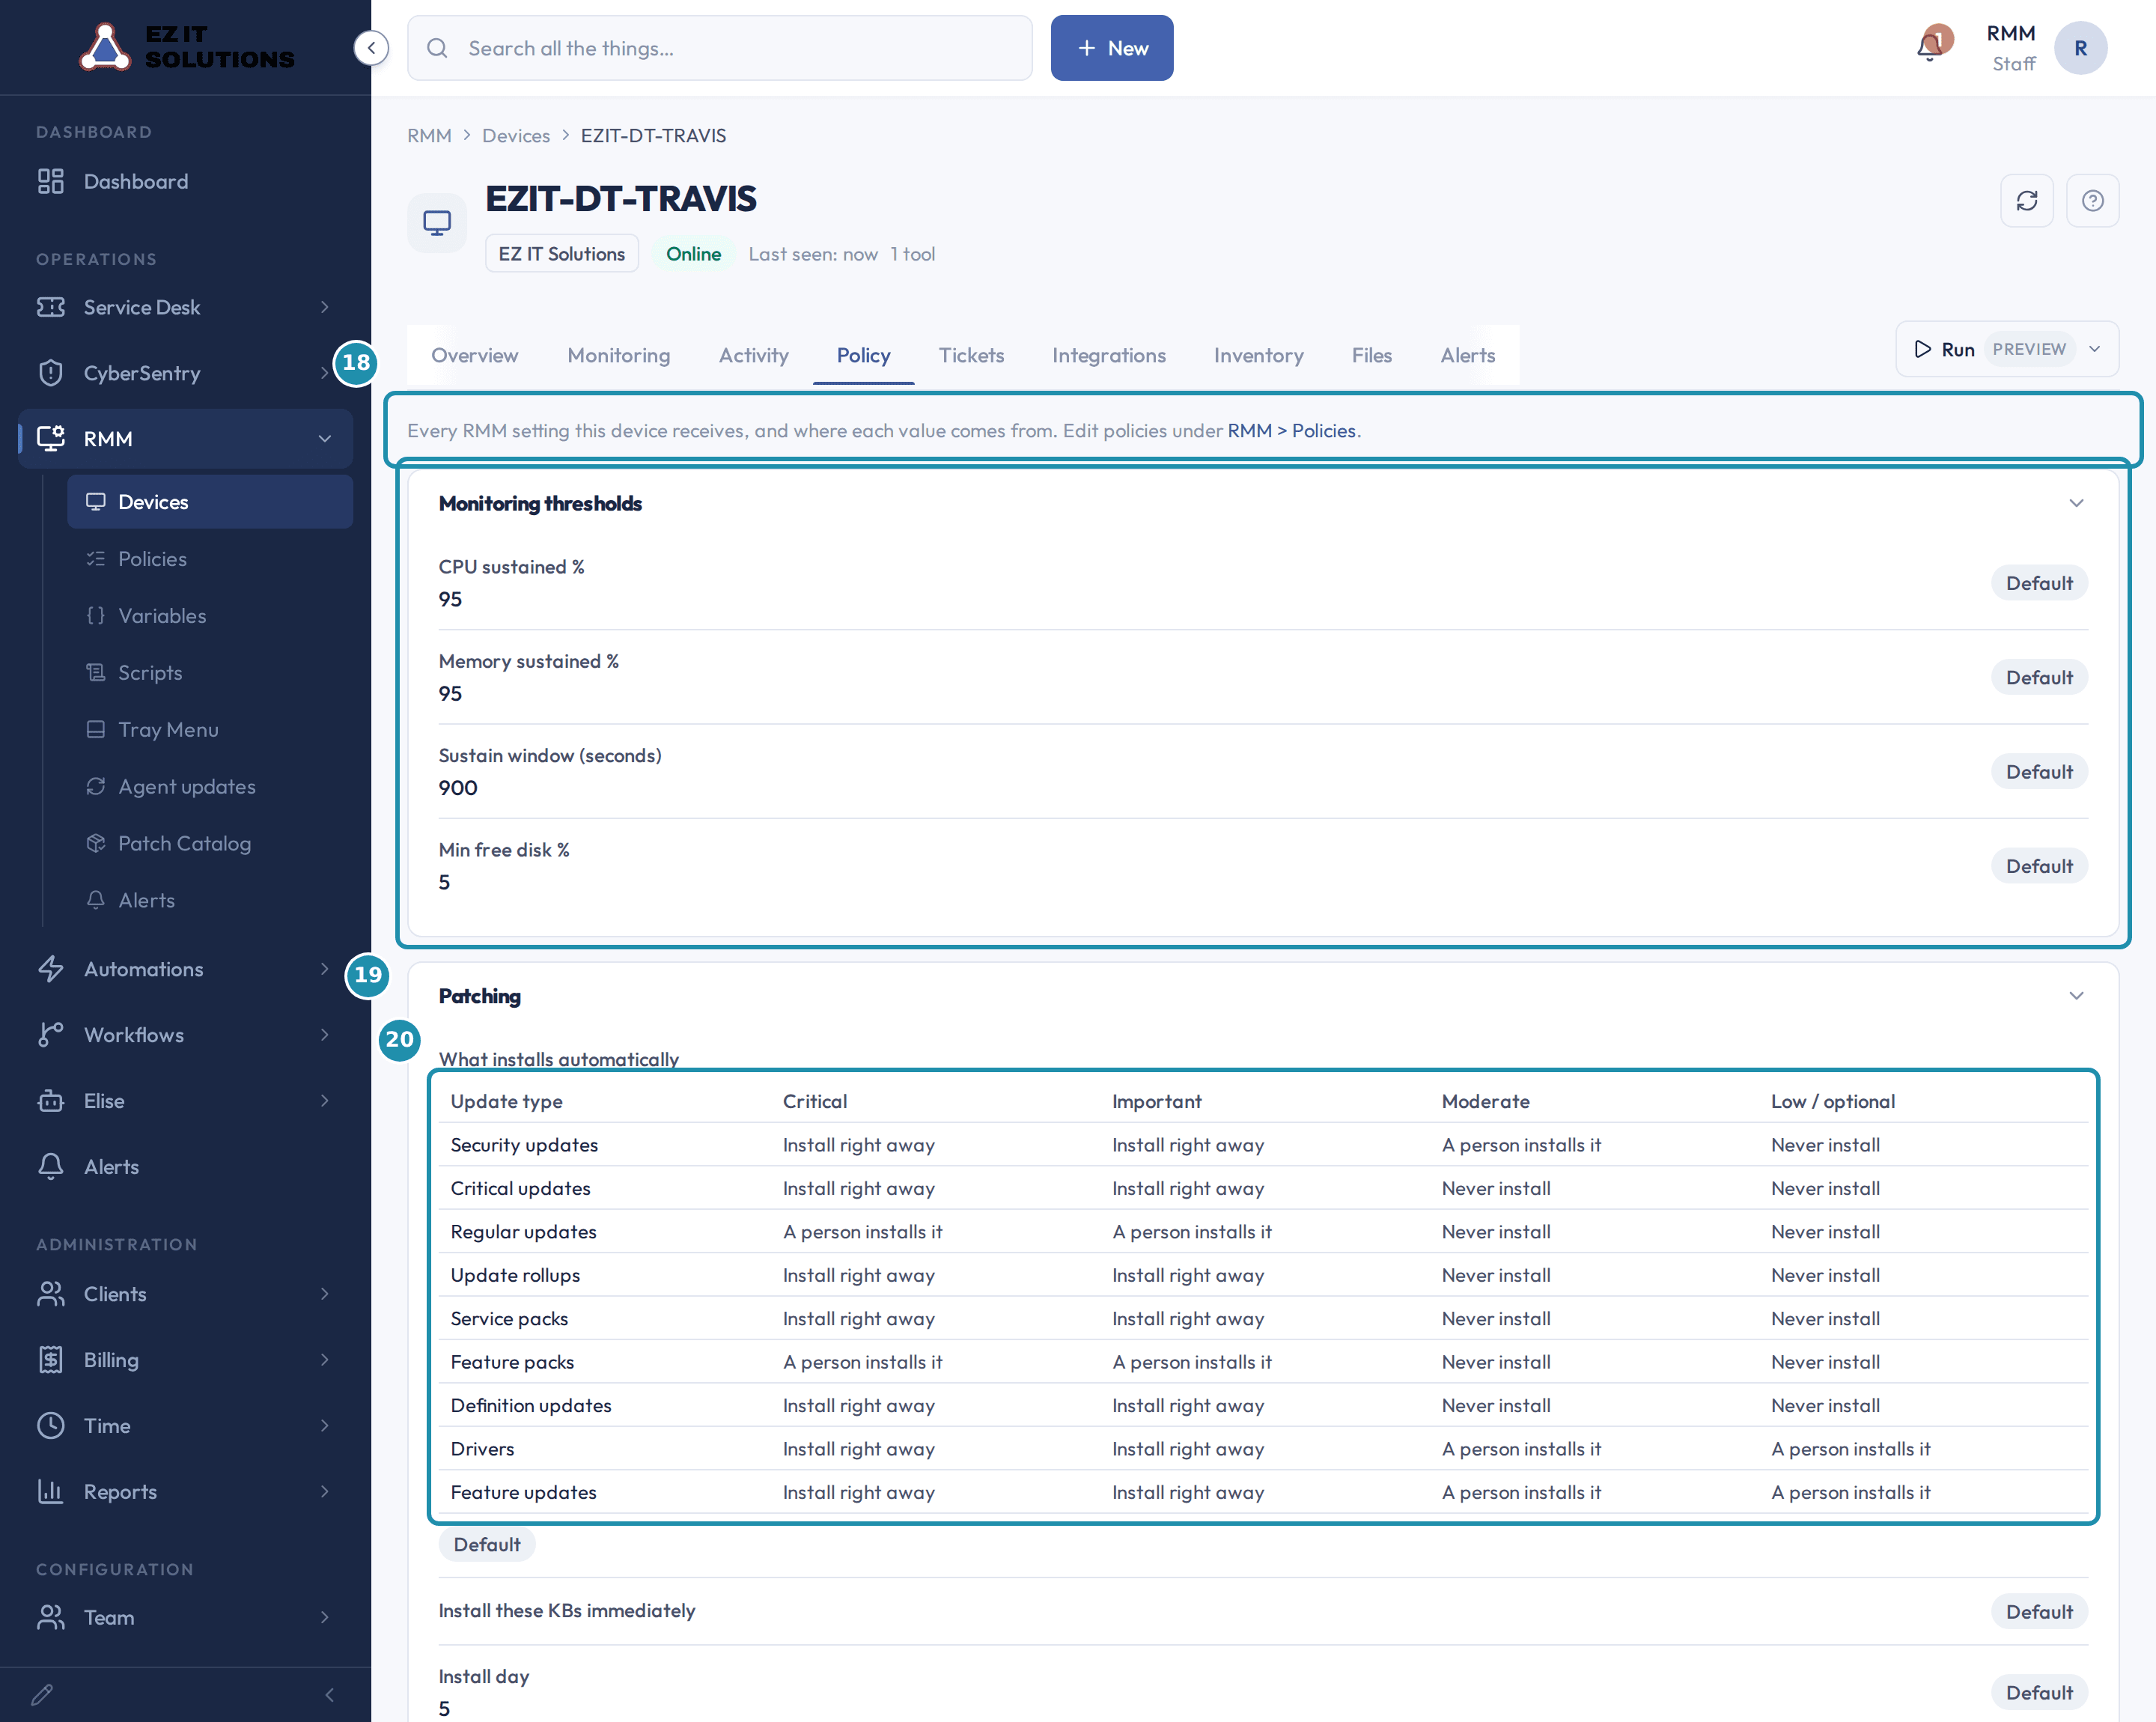Click the Default badge for CPU sustained %
The height and width of the screenshot is (1722, 2156).
click(x=2038, y=583)
